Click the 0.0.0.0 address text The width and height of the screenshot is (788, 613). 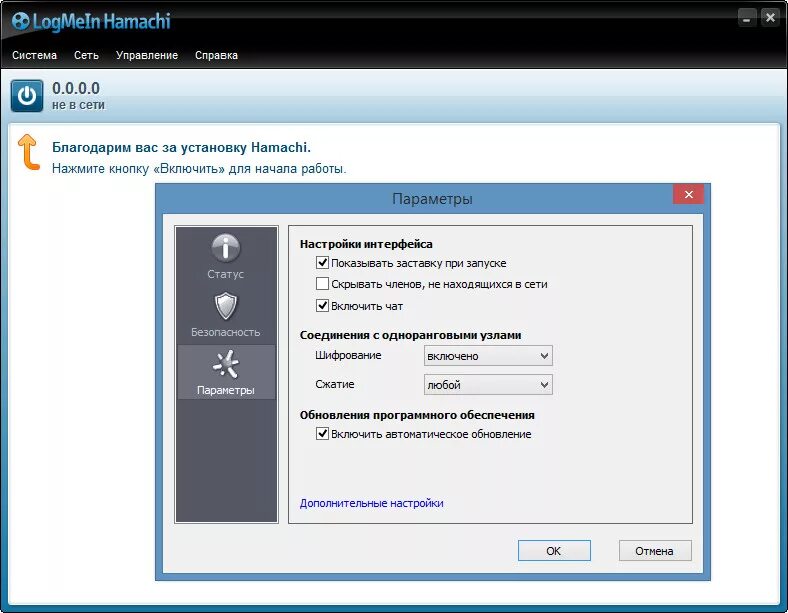point(76,88)
